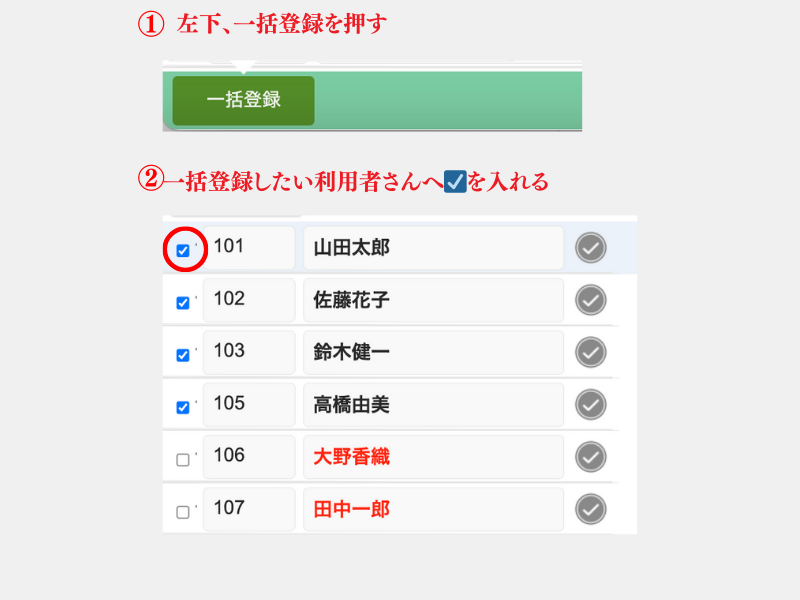Click the gray checkmark icon for 山田太郎

[591, 247]
